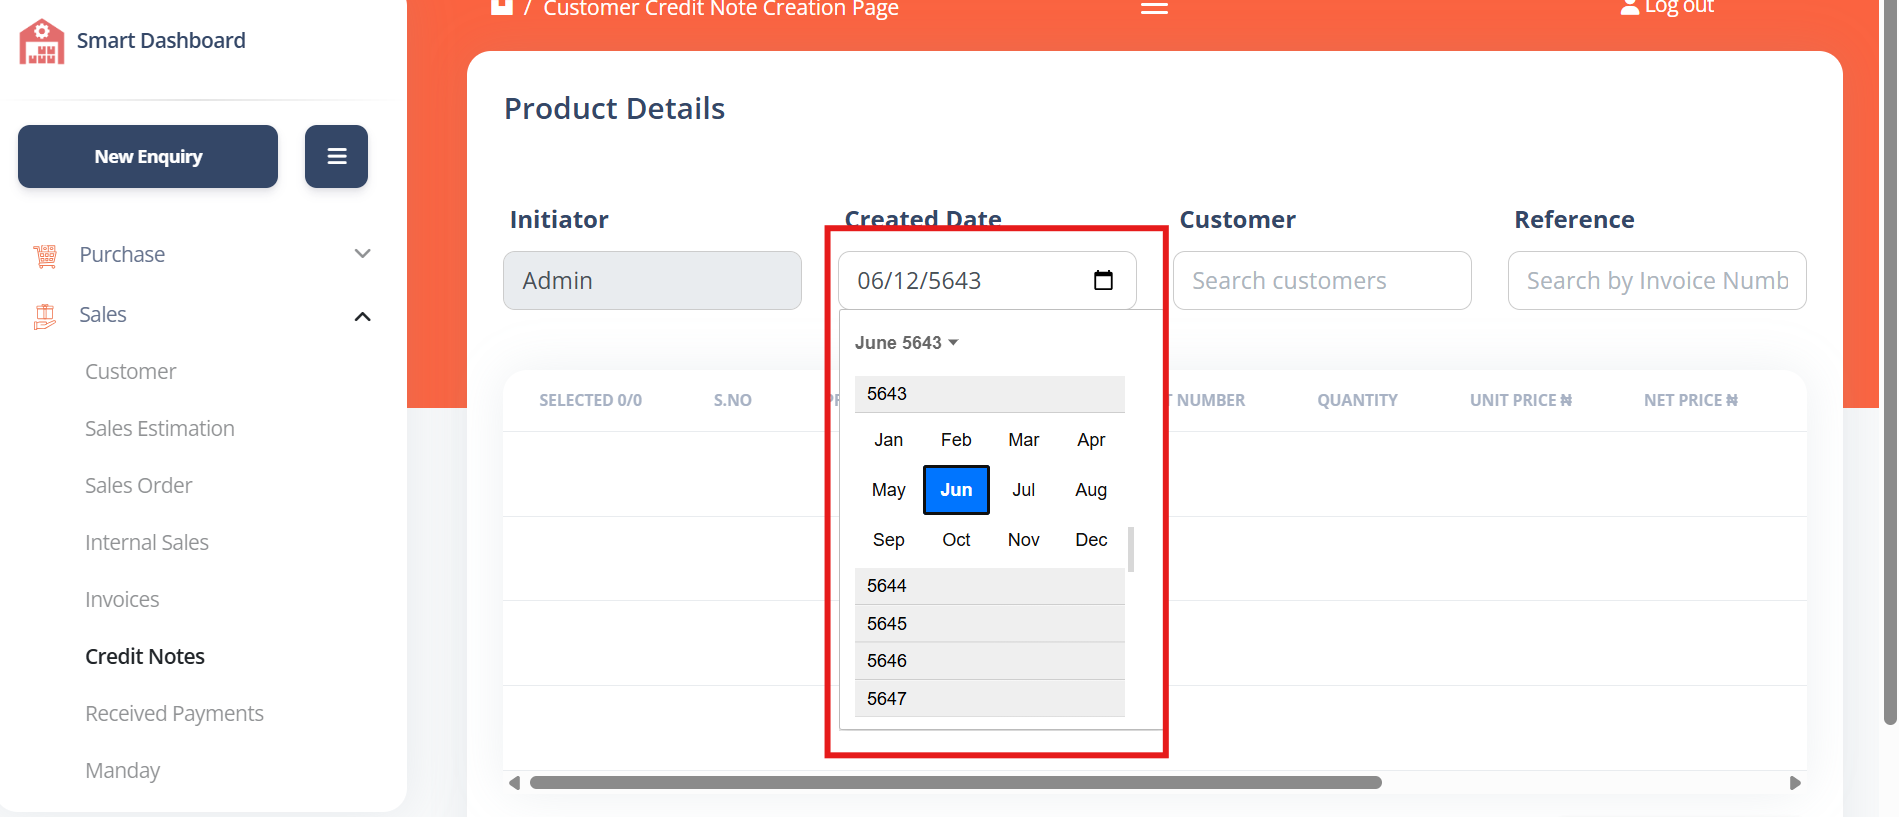Expand year 5646 in the picker list
The height and width of the screenshot is (817, 1899).
[x=989, y=661]
